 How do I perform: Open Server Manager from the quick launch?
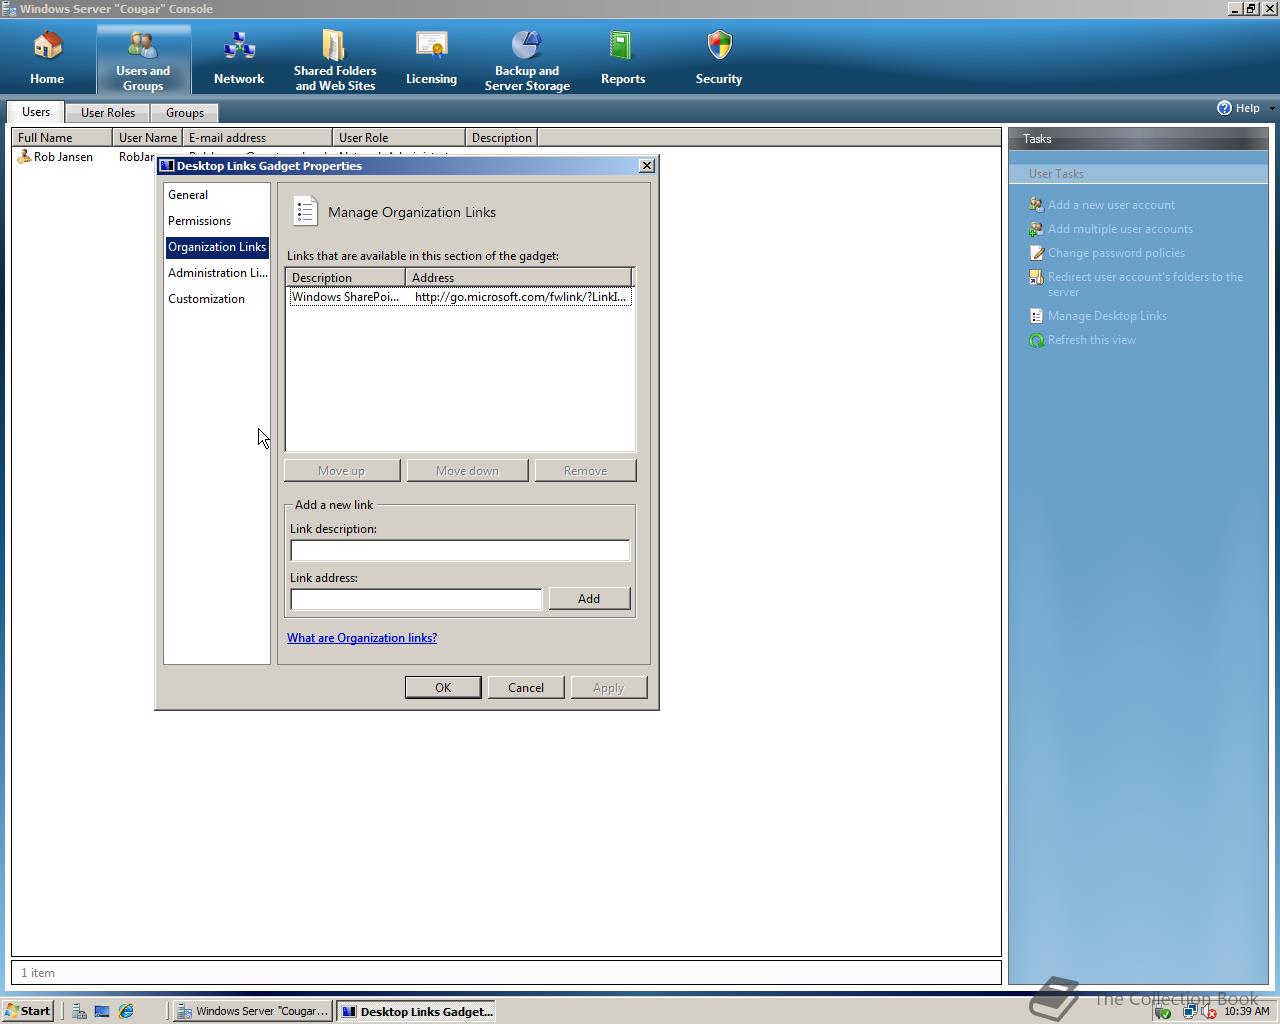click(79, 1011)
